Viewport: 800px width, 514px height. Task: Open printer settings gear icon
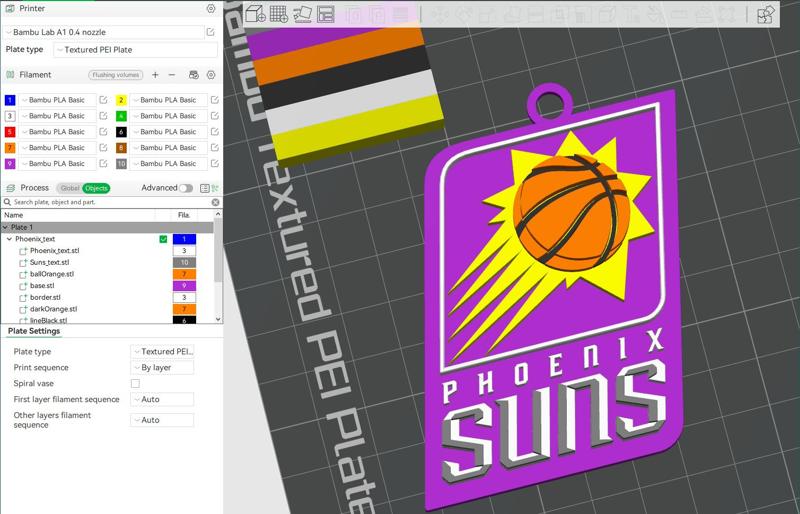point(211,9)
